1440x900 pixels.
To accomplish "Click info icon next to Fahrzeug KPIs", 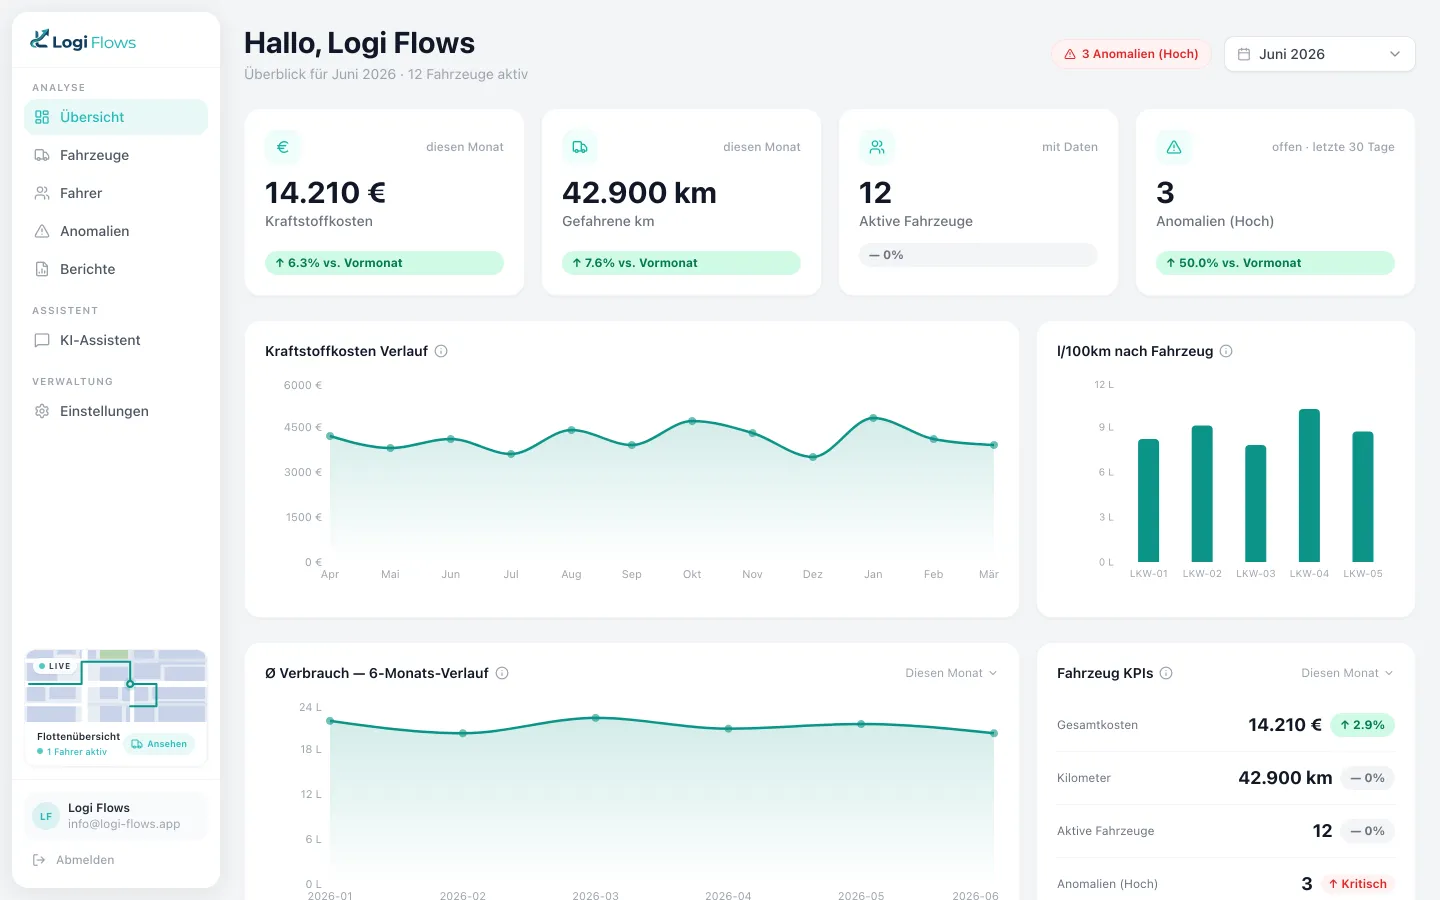I will coord(1166,673).
